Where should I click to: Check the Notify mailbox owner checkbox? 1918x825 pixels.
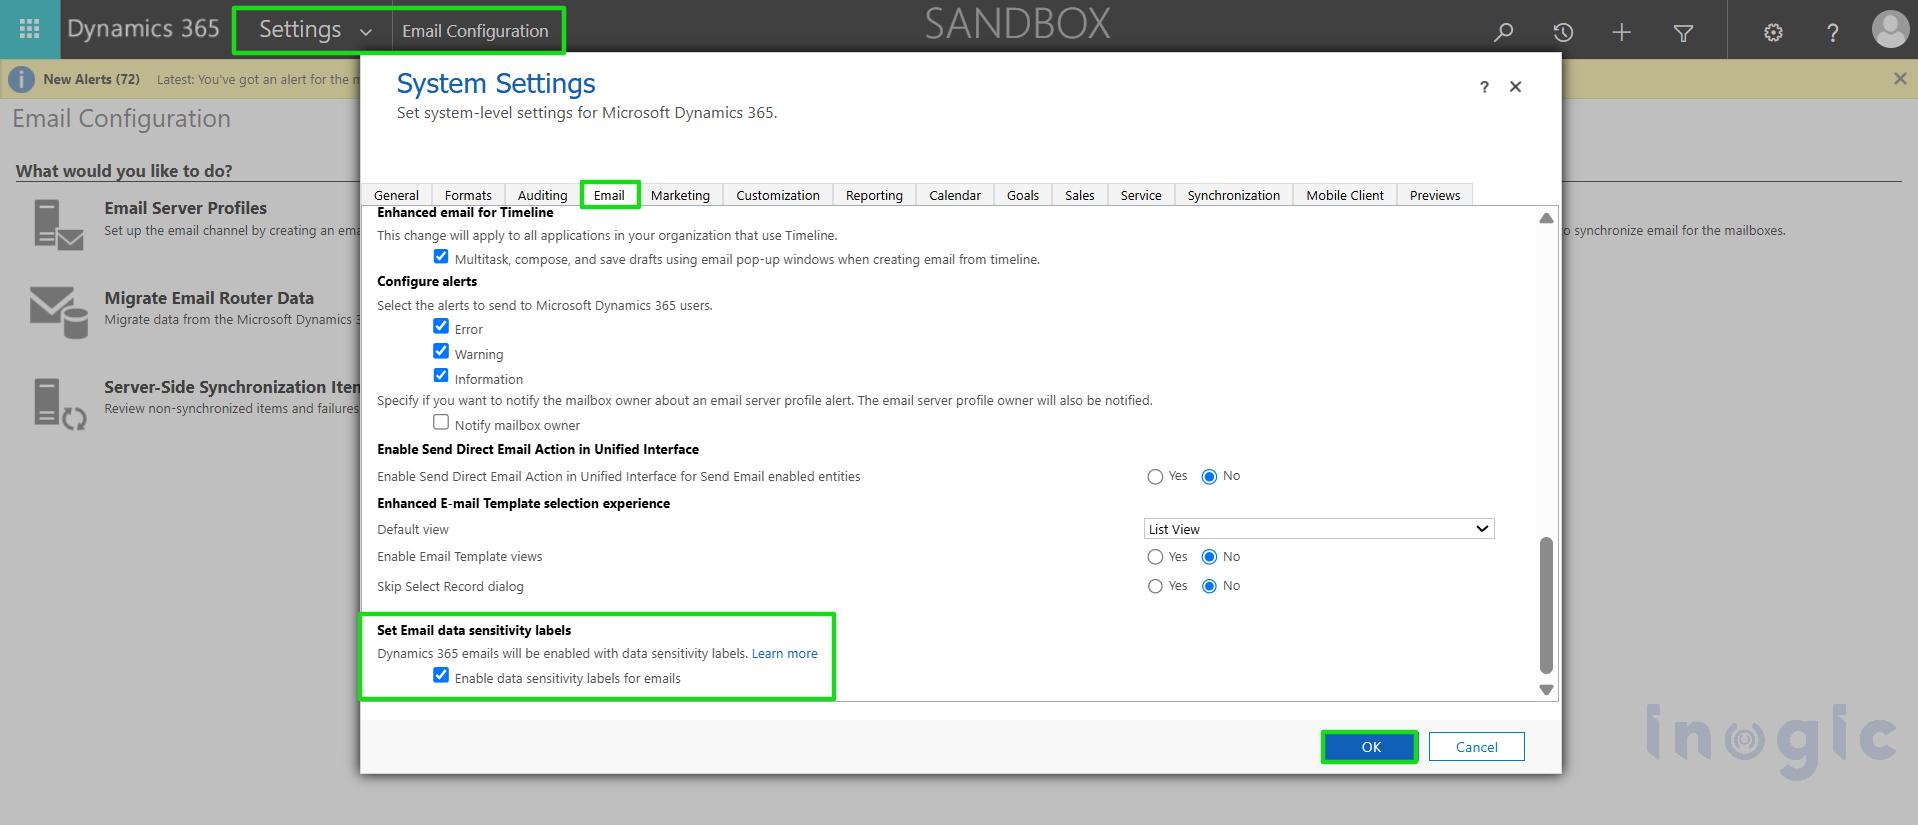tap(441, 422)
